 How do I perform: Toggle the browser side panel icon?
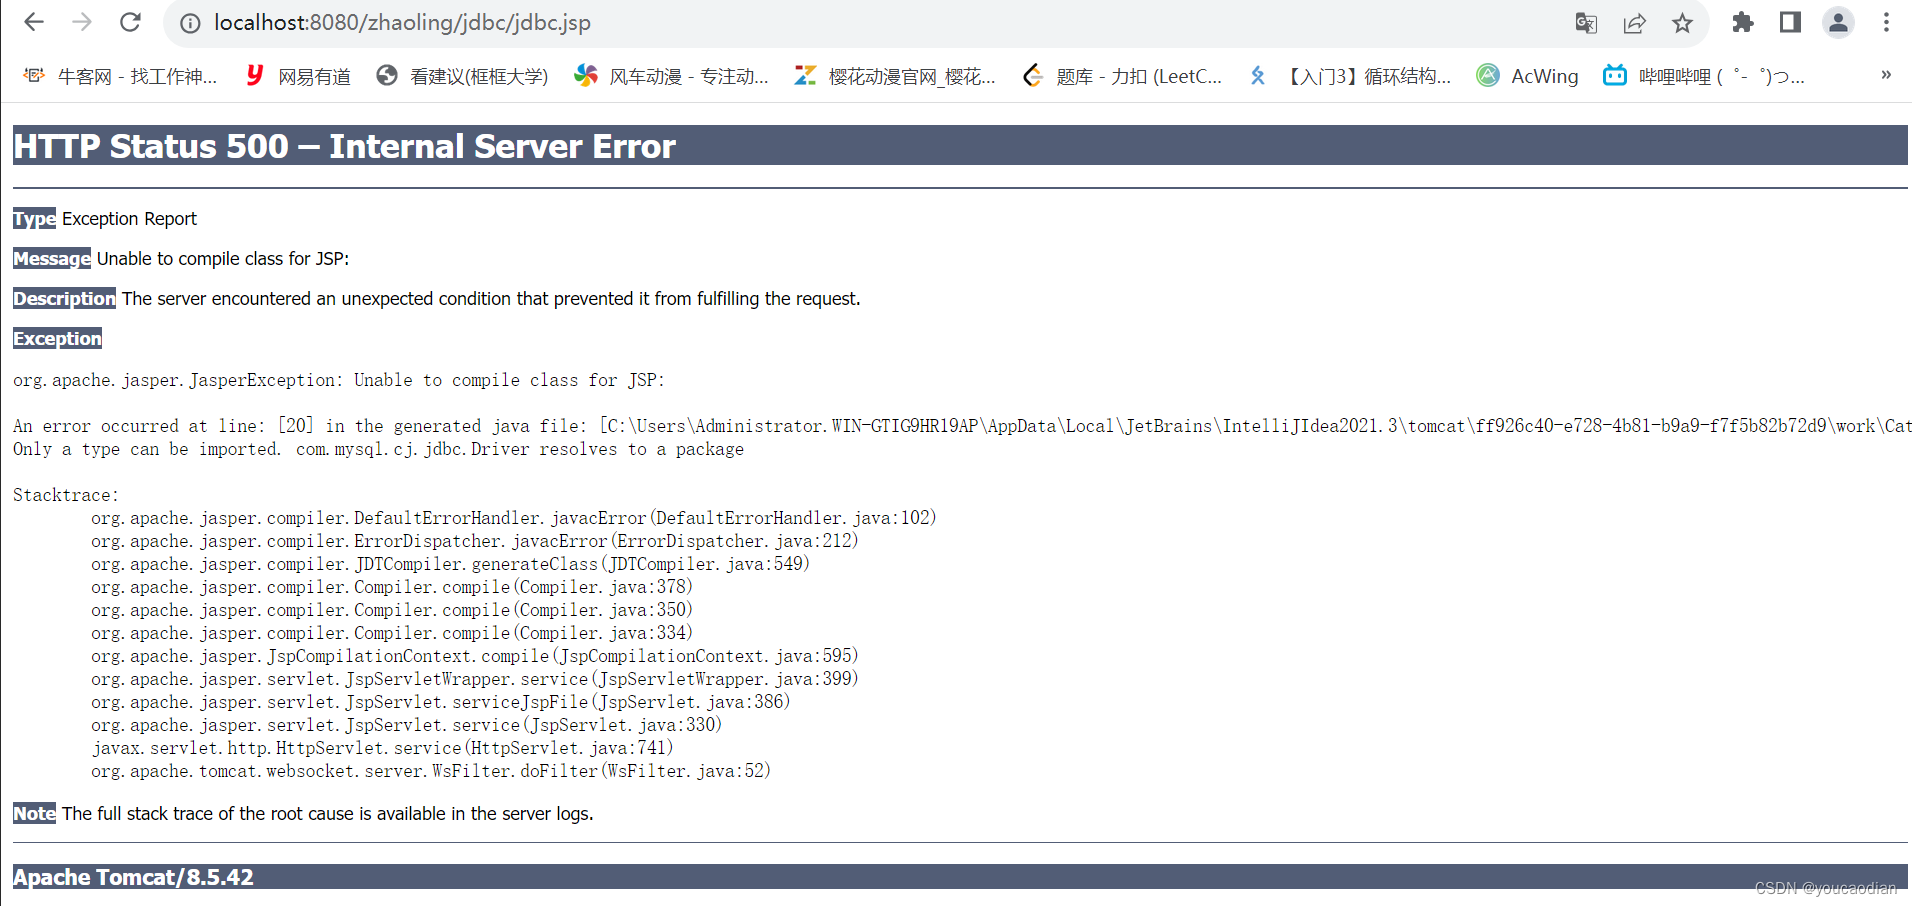pos(1789,22)
